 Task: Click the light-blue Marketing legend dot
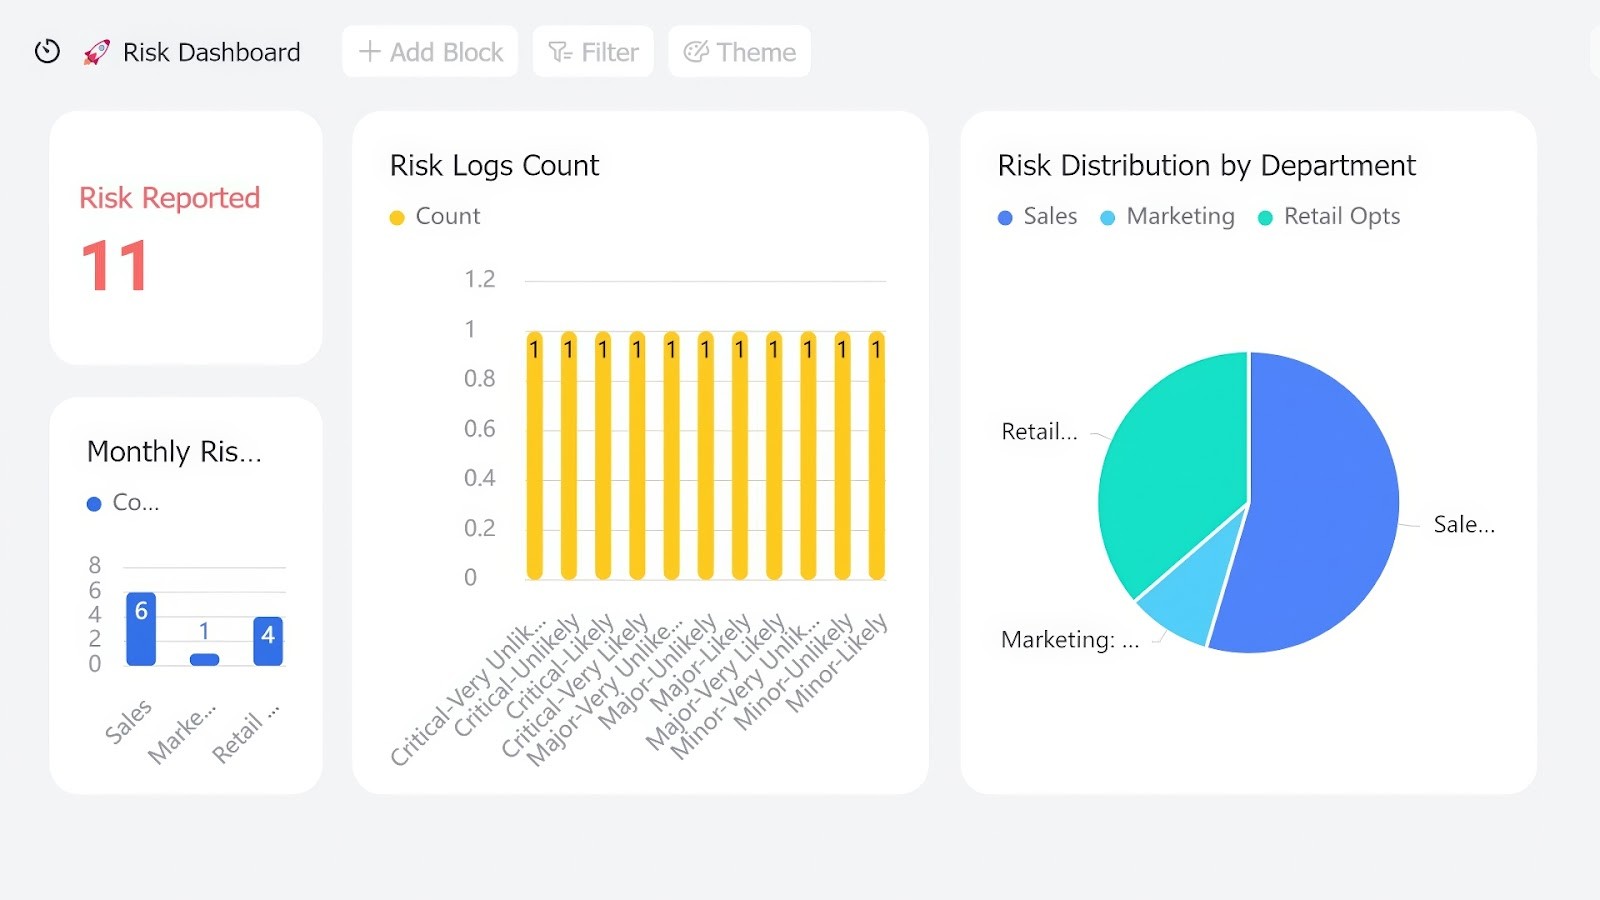coord(1107,217)
